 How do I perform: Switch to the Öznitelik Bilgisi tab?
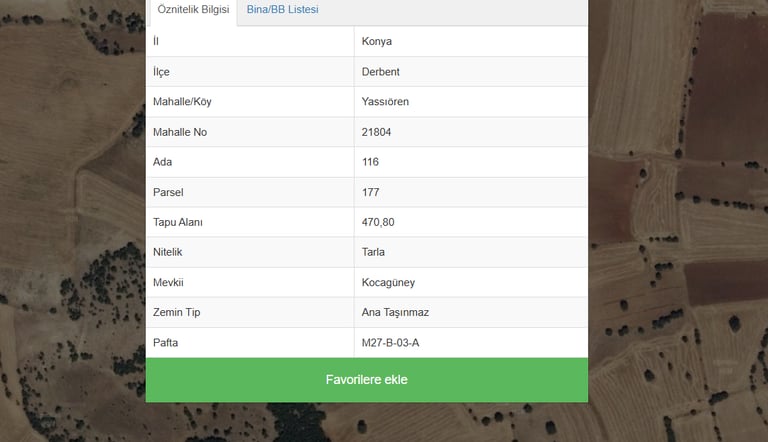(193, 10)
